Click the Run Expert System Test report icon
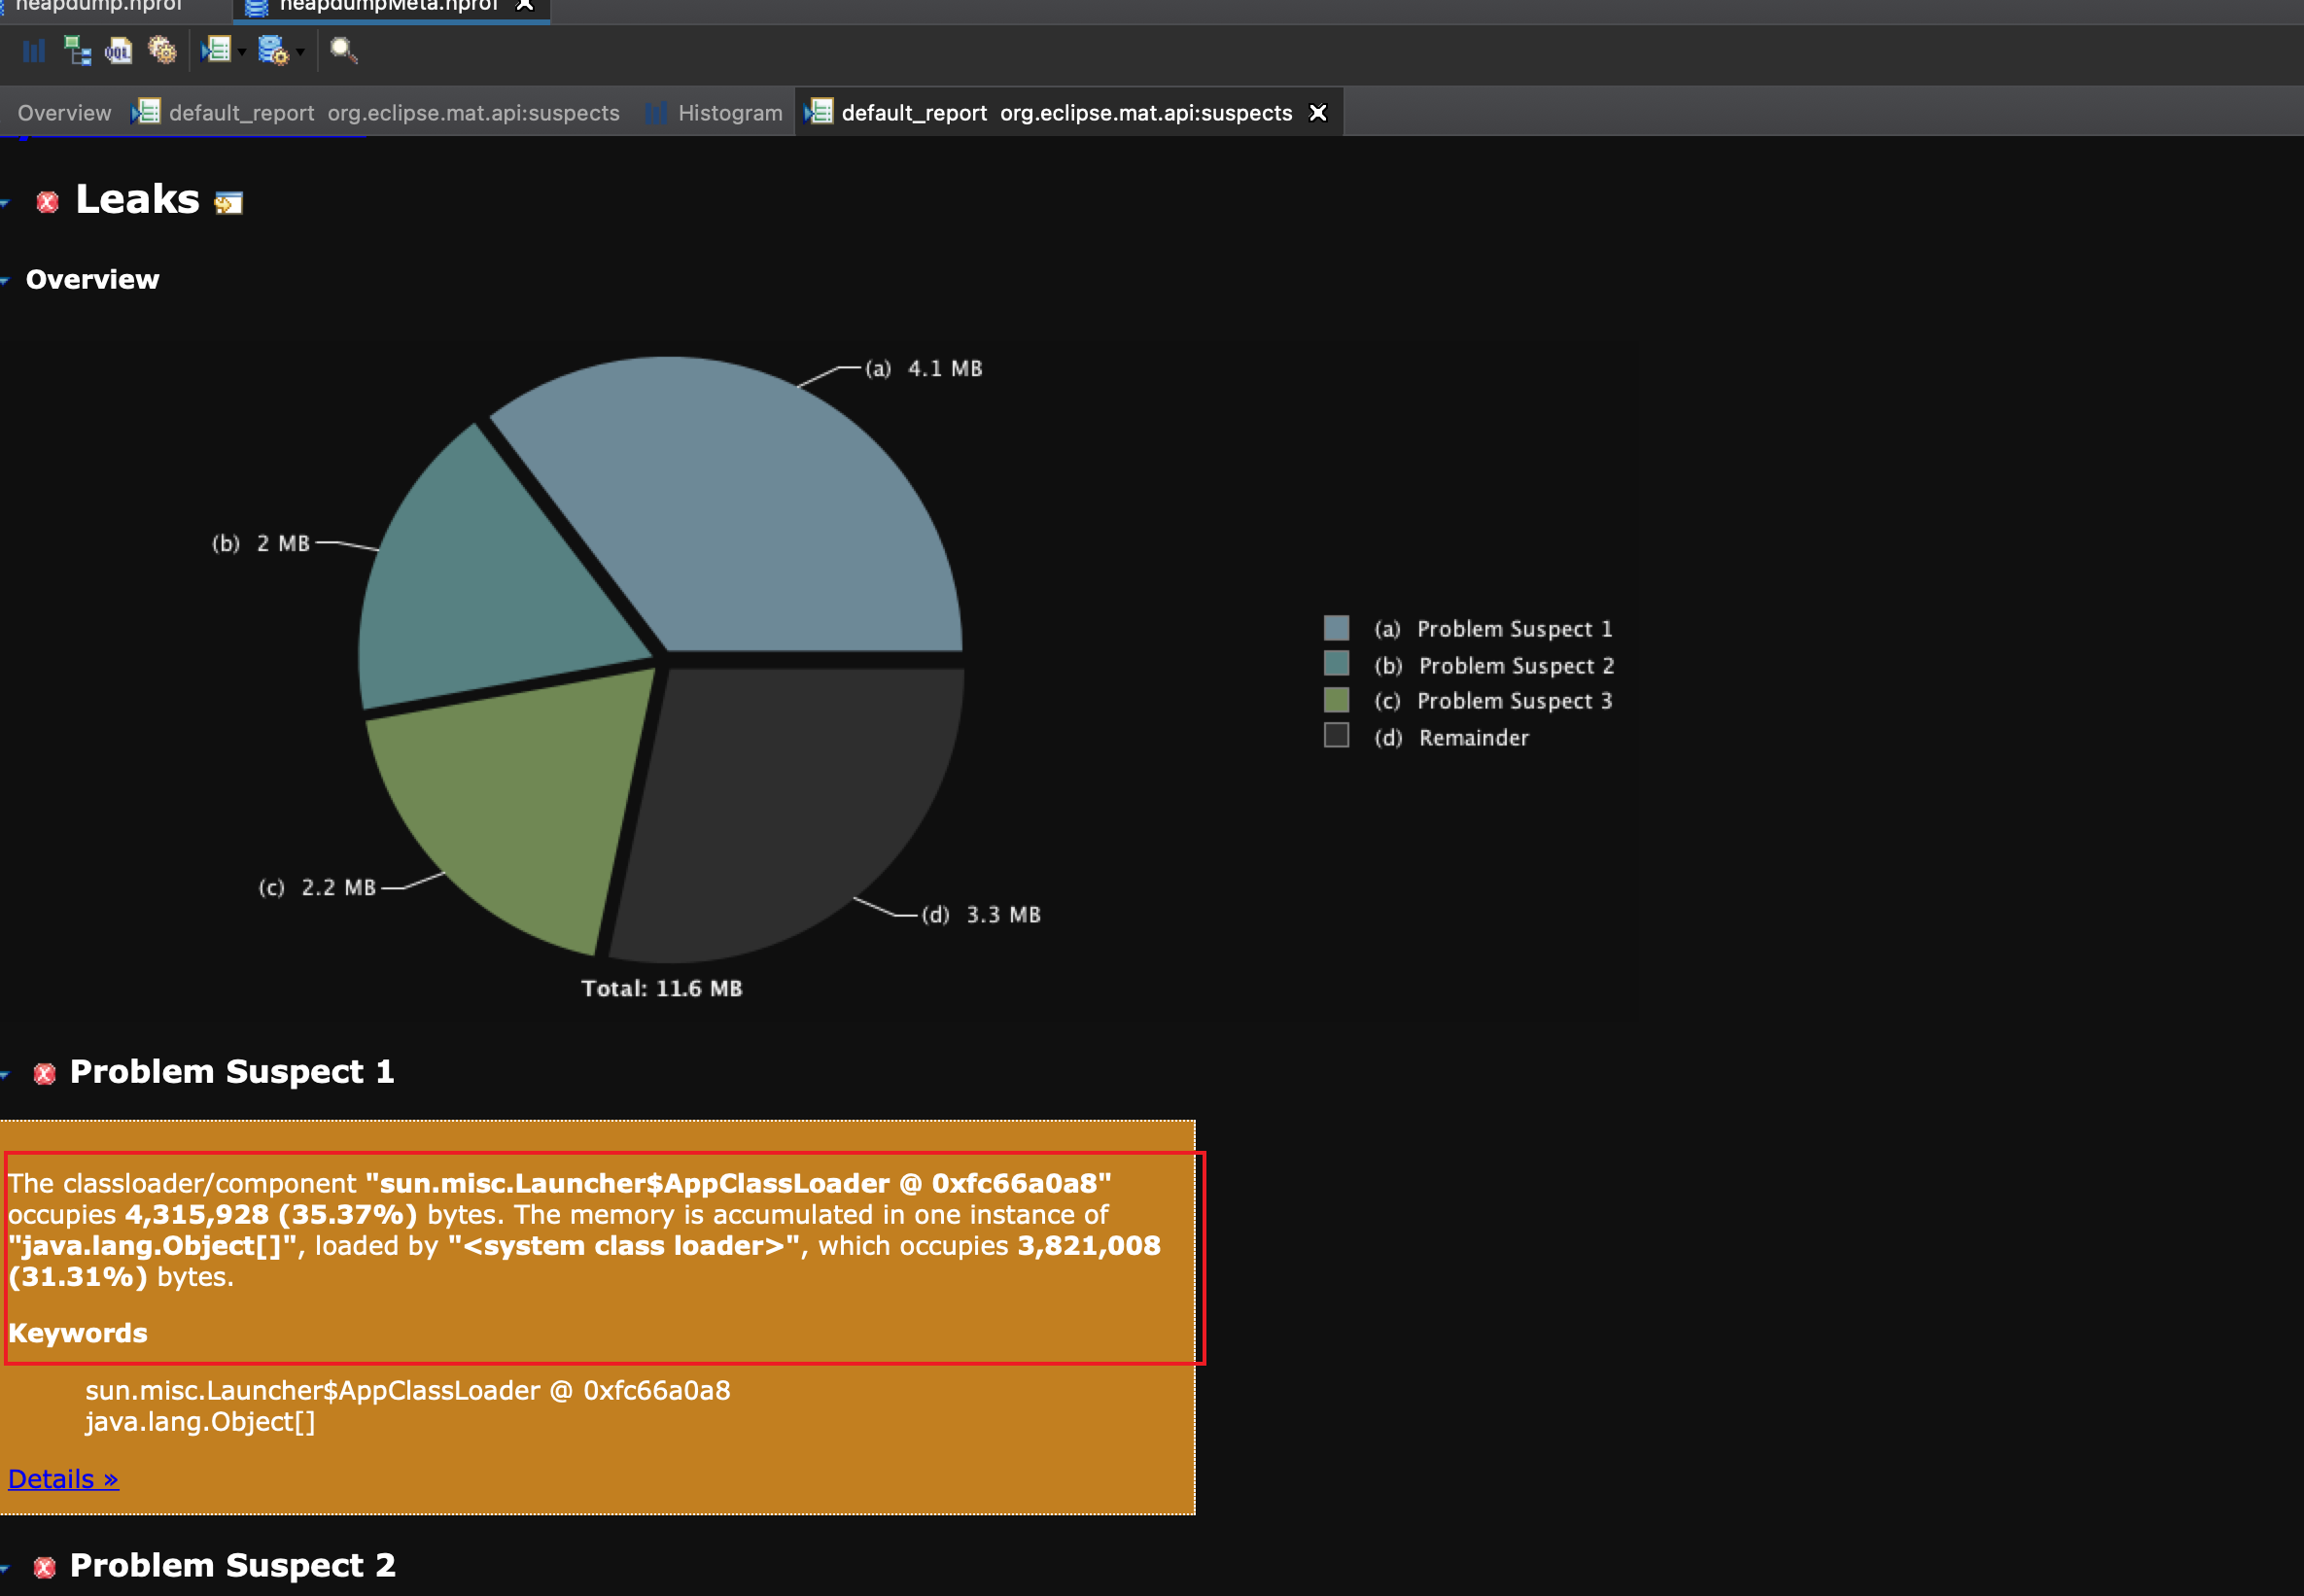The width and height of the screenshot is (2304, 1596). tap(215, 50)
